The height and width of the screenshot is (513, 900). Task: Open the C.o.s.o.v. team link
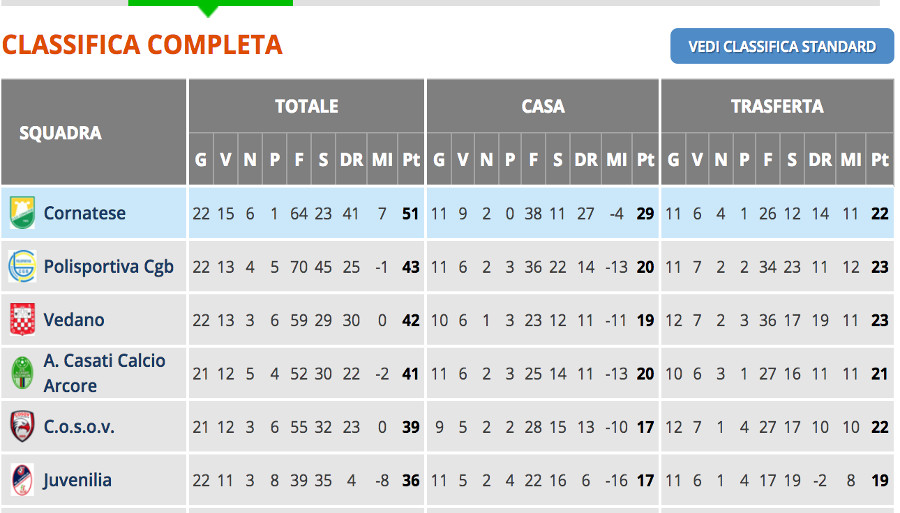[x=79, y=426]
